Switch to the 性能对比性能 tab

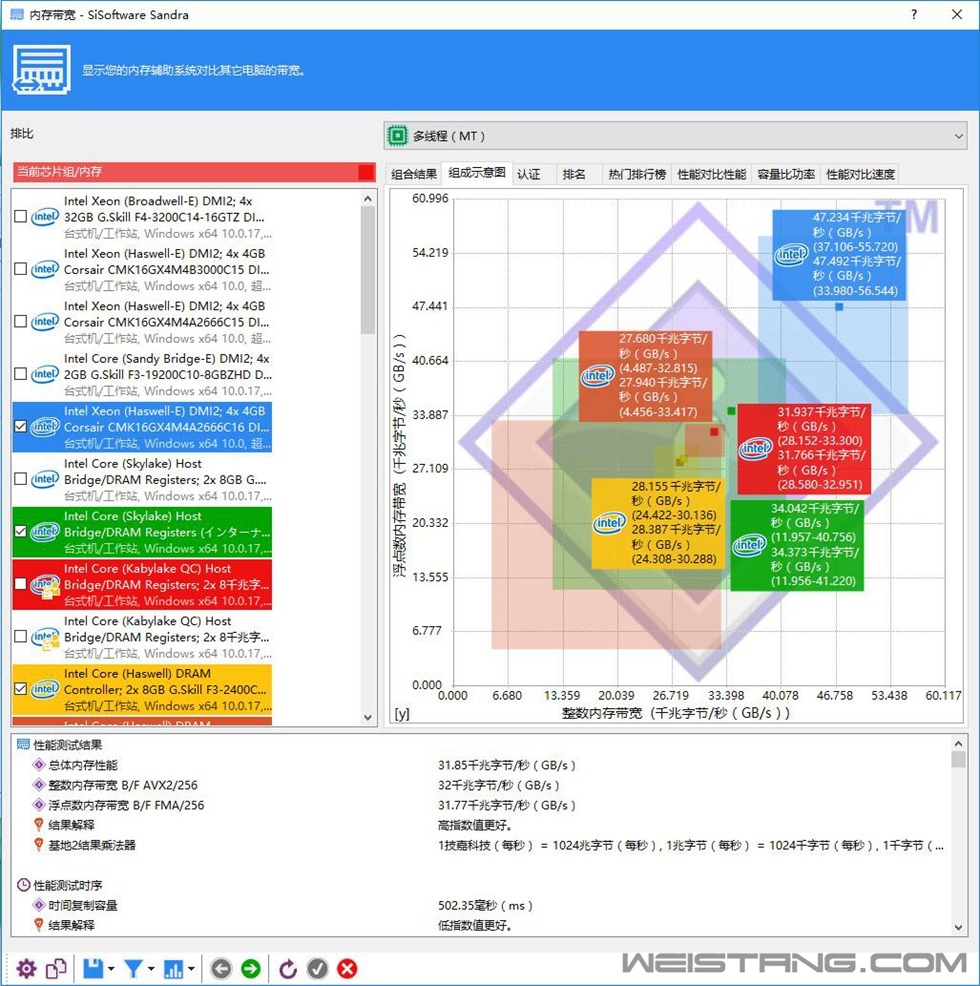(x=711, y=174)
